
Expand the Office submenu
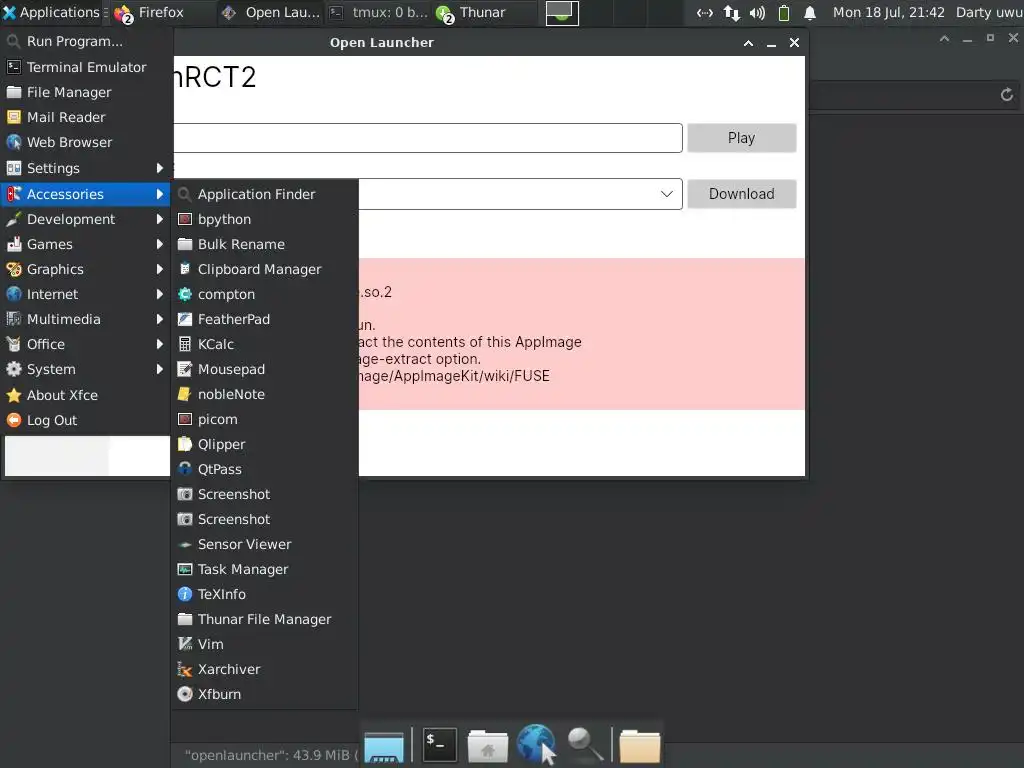pos(86,344)
